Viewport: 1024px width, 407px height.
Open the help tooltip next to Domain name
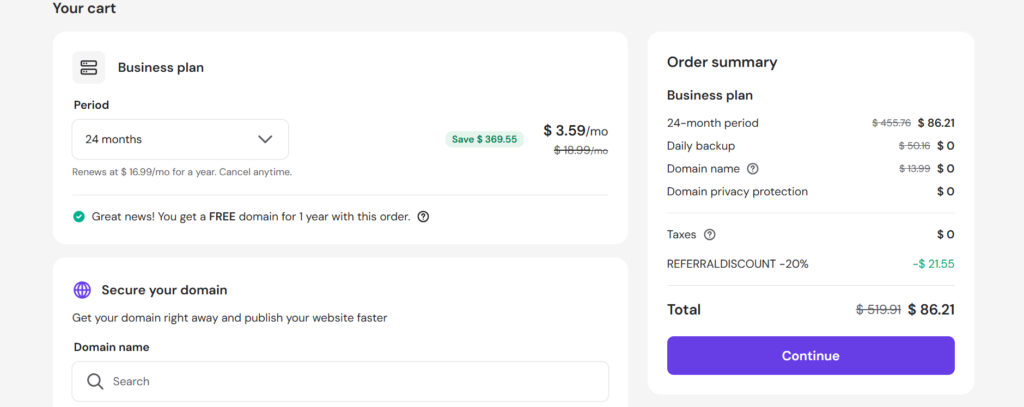coord(753,169)
